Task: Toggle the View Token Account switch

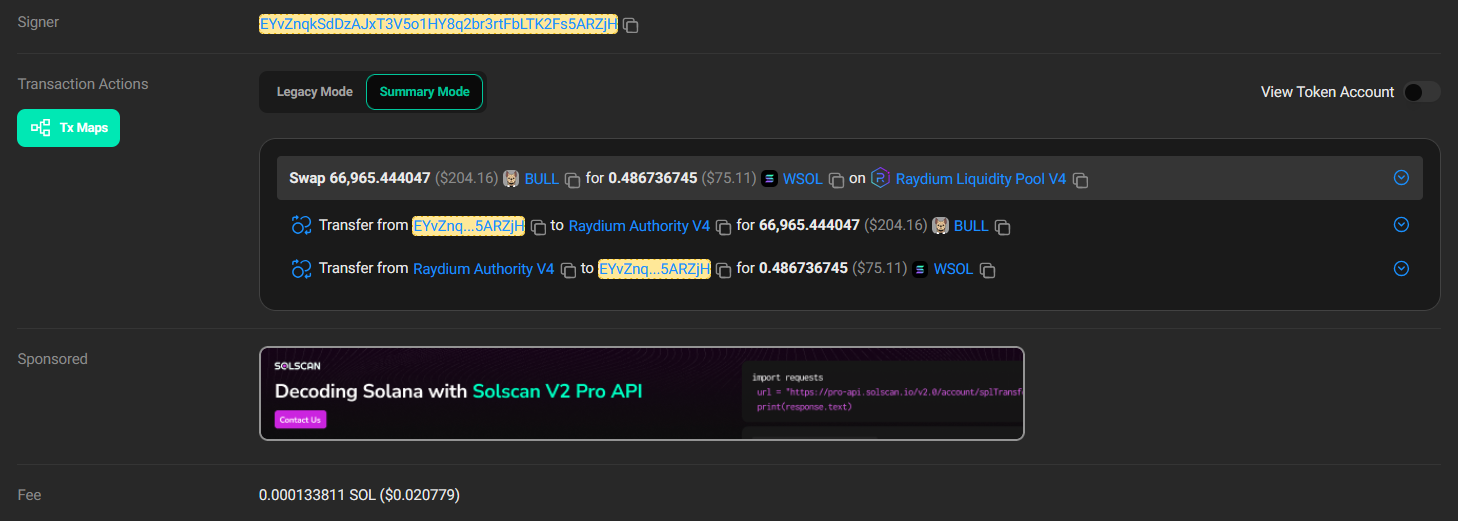Action: (1421, 92)
